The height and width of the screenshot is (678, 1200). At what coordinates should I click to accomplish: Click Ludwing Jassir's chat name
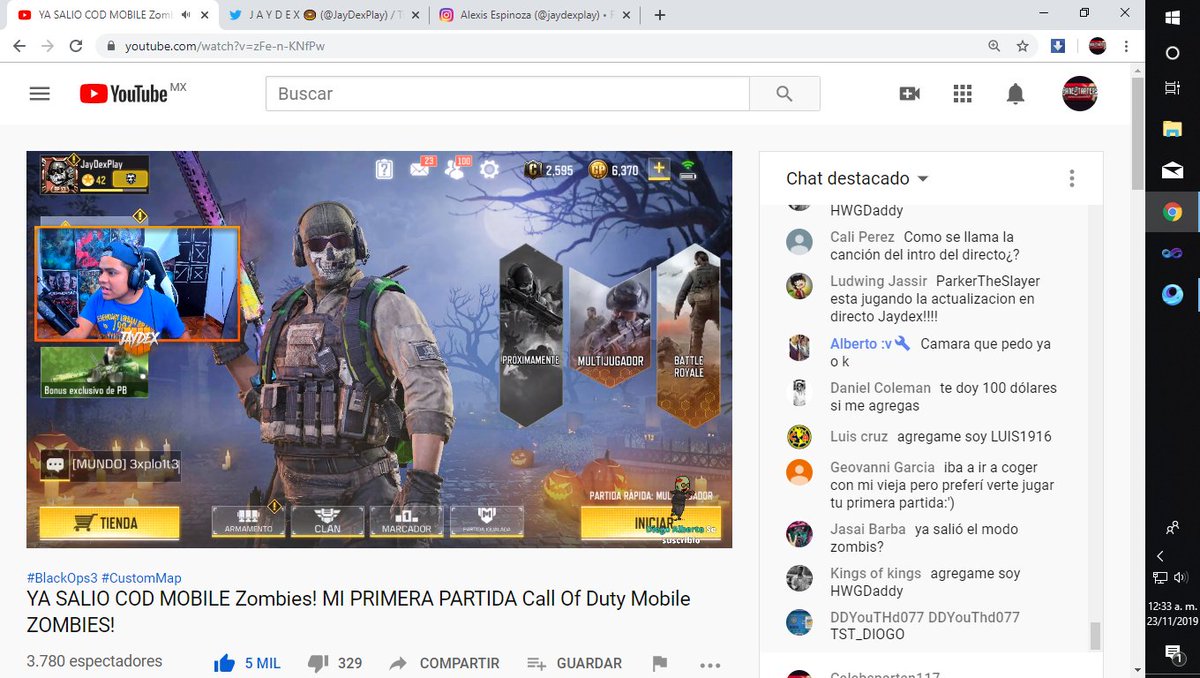878,281
